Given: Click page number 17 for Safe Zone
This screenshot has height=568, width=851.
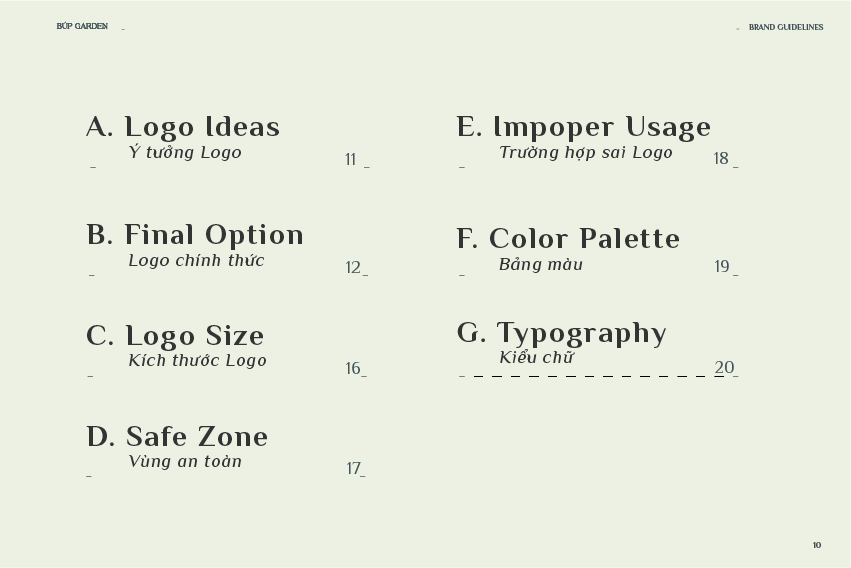Looking at the screenshot, I should coord(353,468).
